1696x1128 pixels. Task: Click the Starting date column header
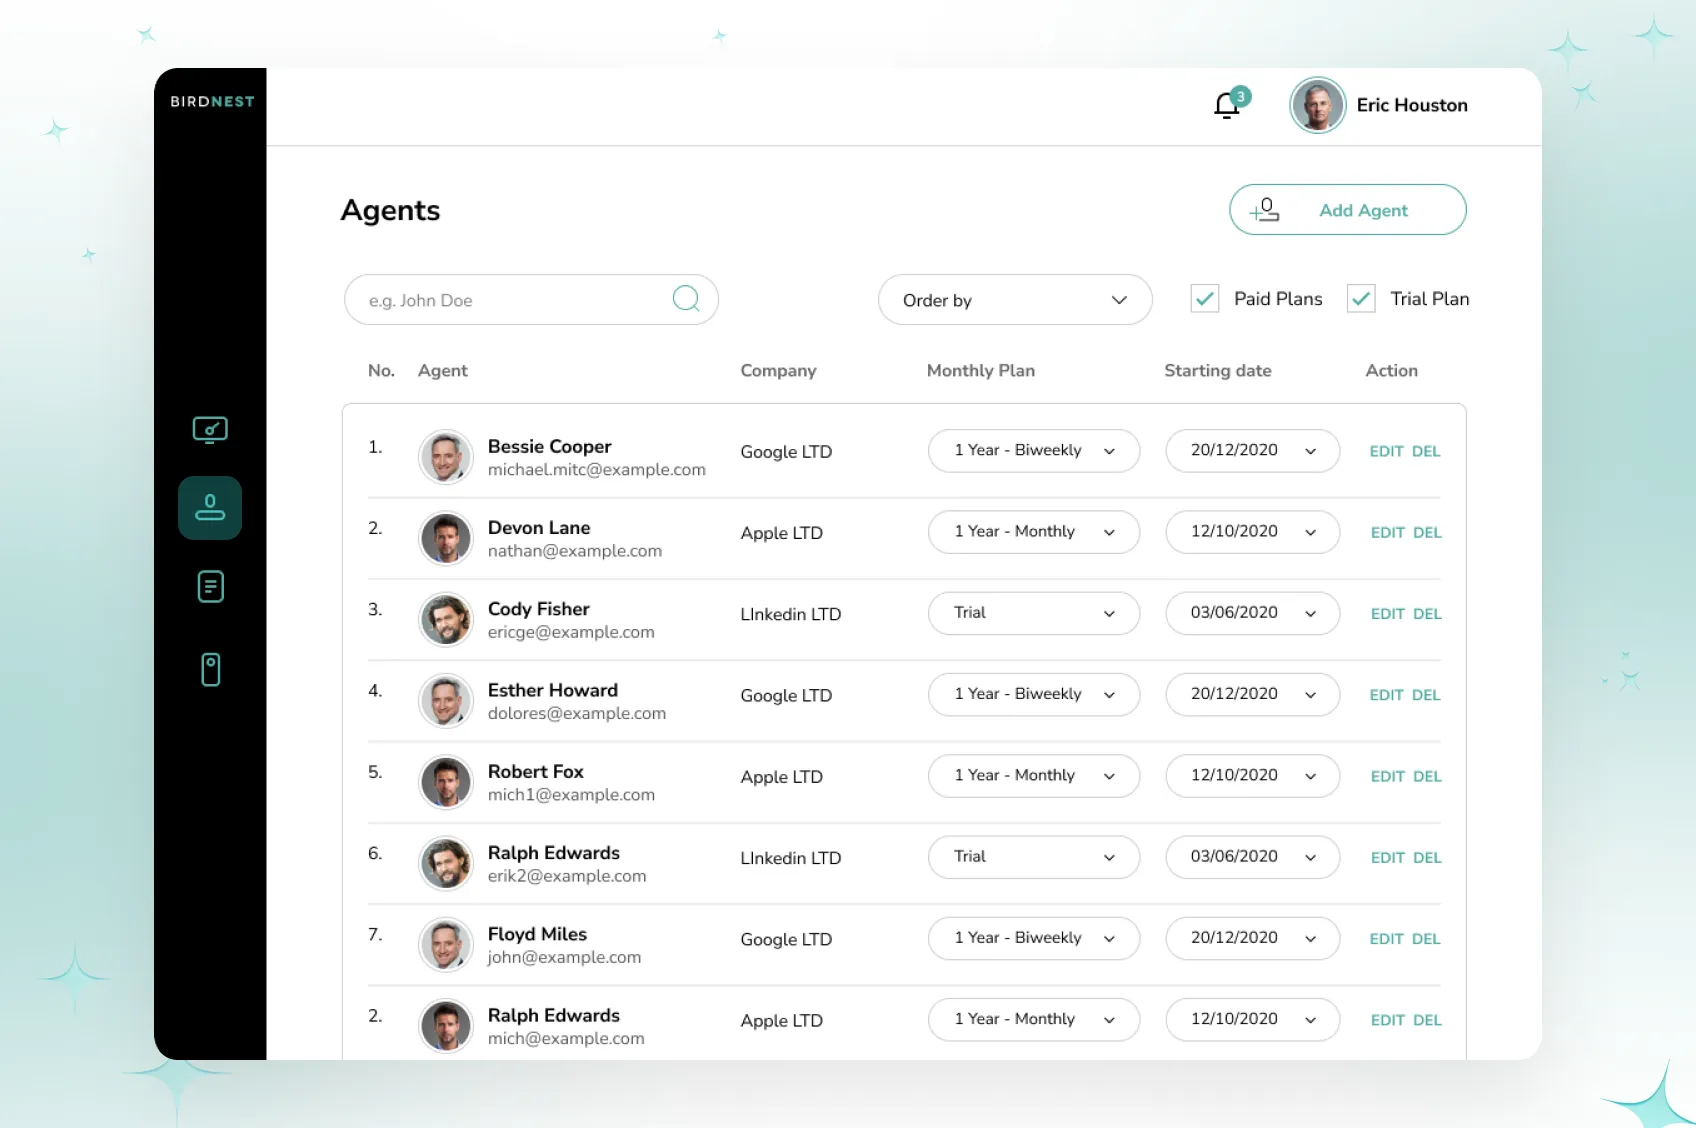coord(1217,371)
